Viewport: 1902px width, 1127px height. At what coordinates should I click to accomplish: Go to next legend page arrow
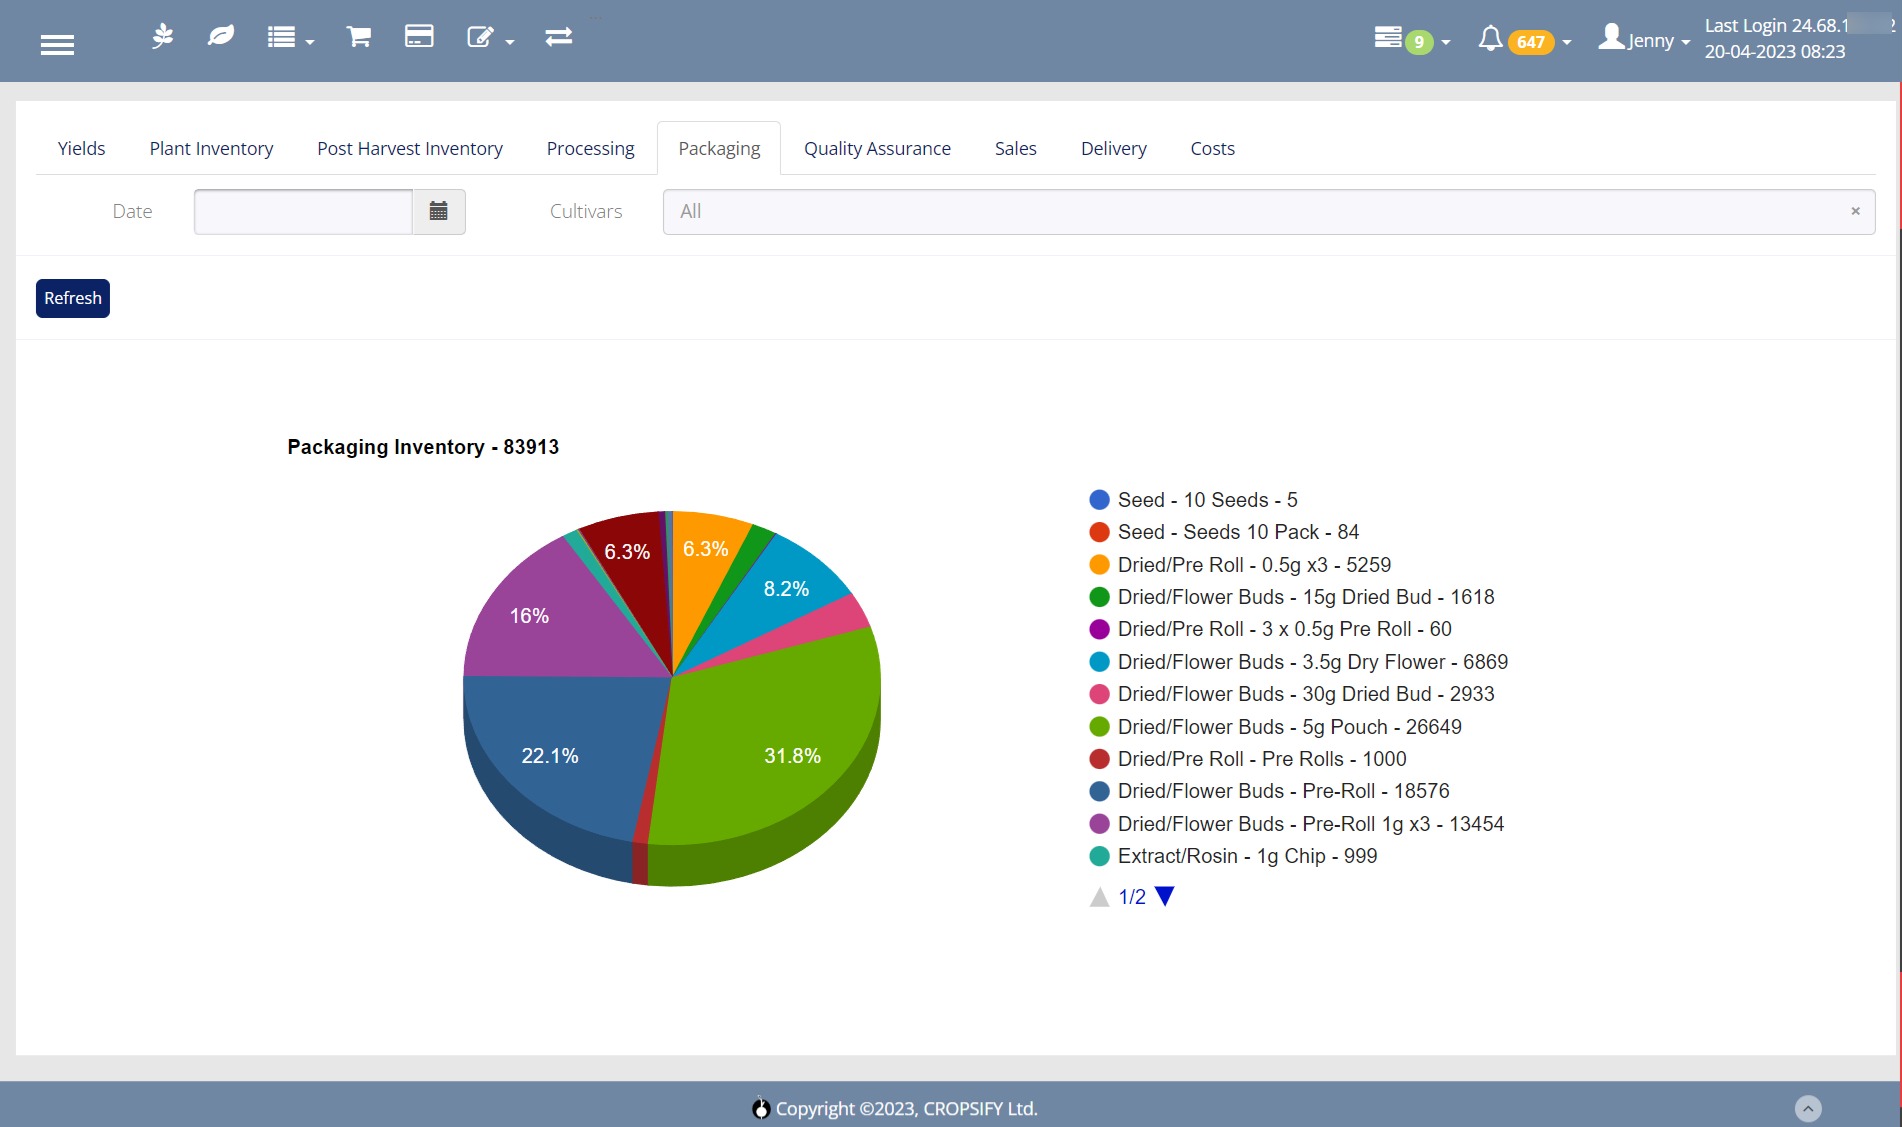(1164, 896)
